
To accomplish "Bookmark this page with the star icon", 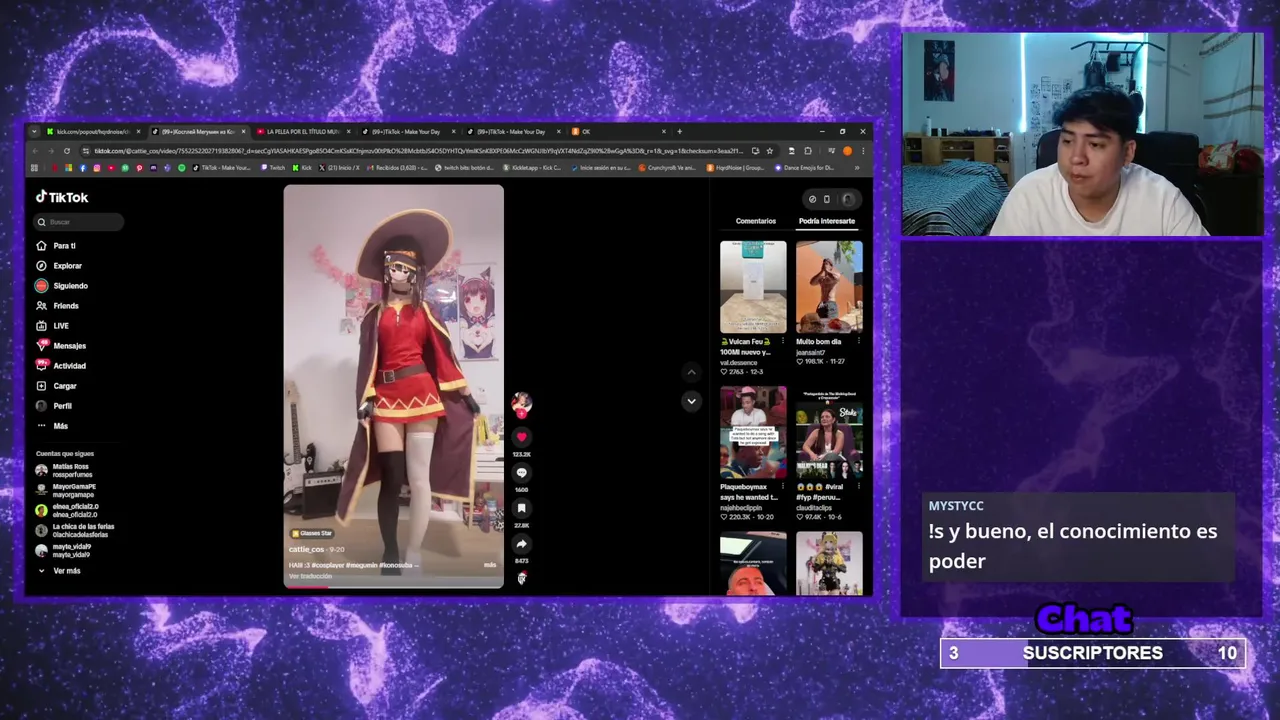I will pos(769,151).
